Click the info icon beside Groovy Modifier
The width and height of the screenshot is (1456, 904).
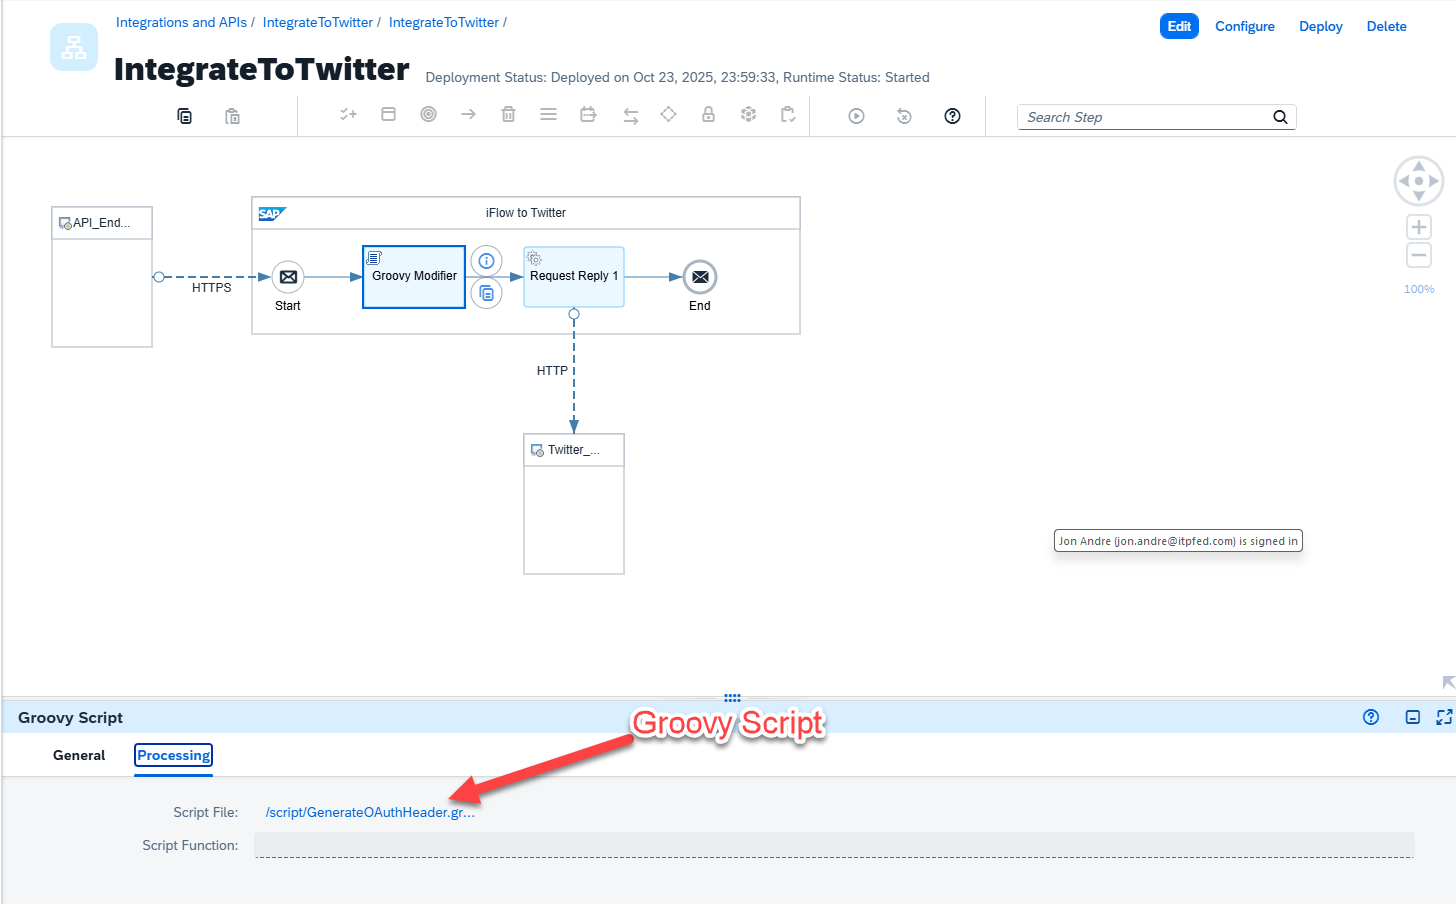486,261
